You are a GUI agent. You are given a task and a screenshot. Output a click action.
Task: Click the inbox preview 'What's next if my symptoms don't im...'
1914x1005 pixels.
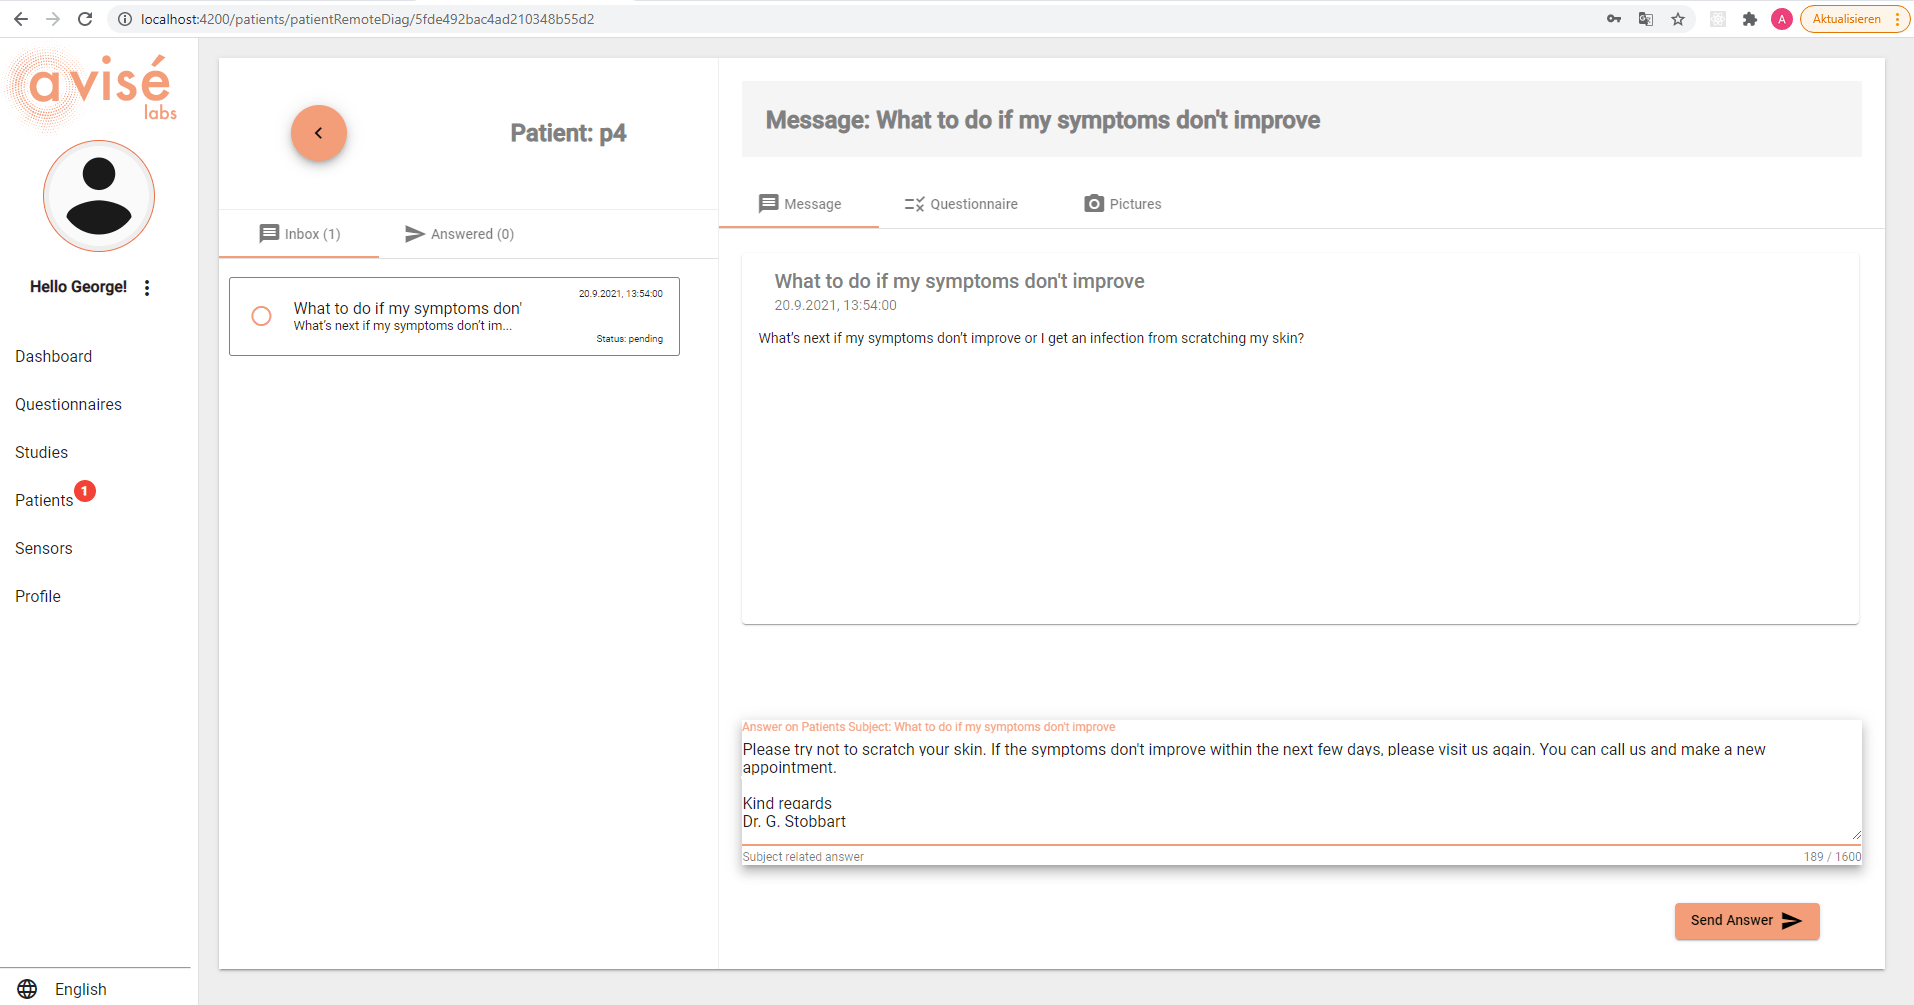[402, 326]
